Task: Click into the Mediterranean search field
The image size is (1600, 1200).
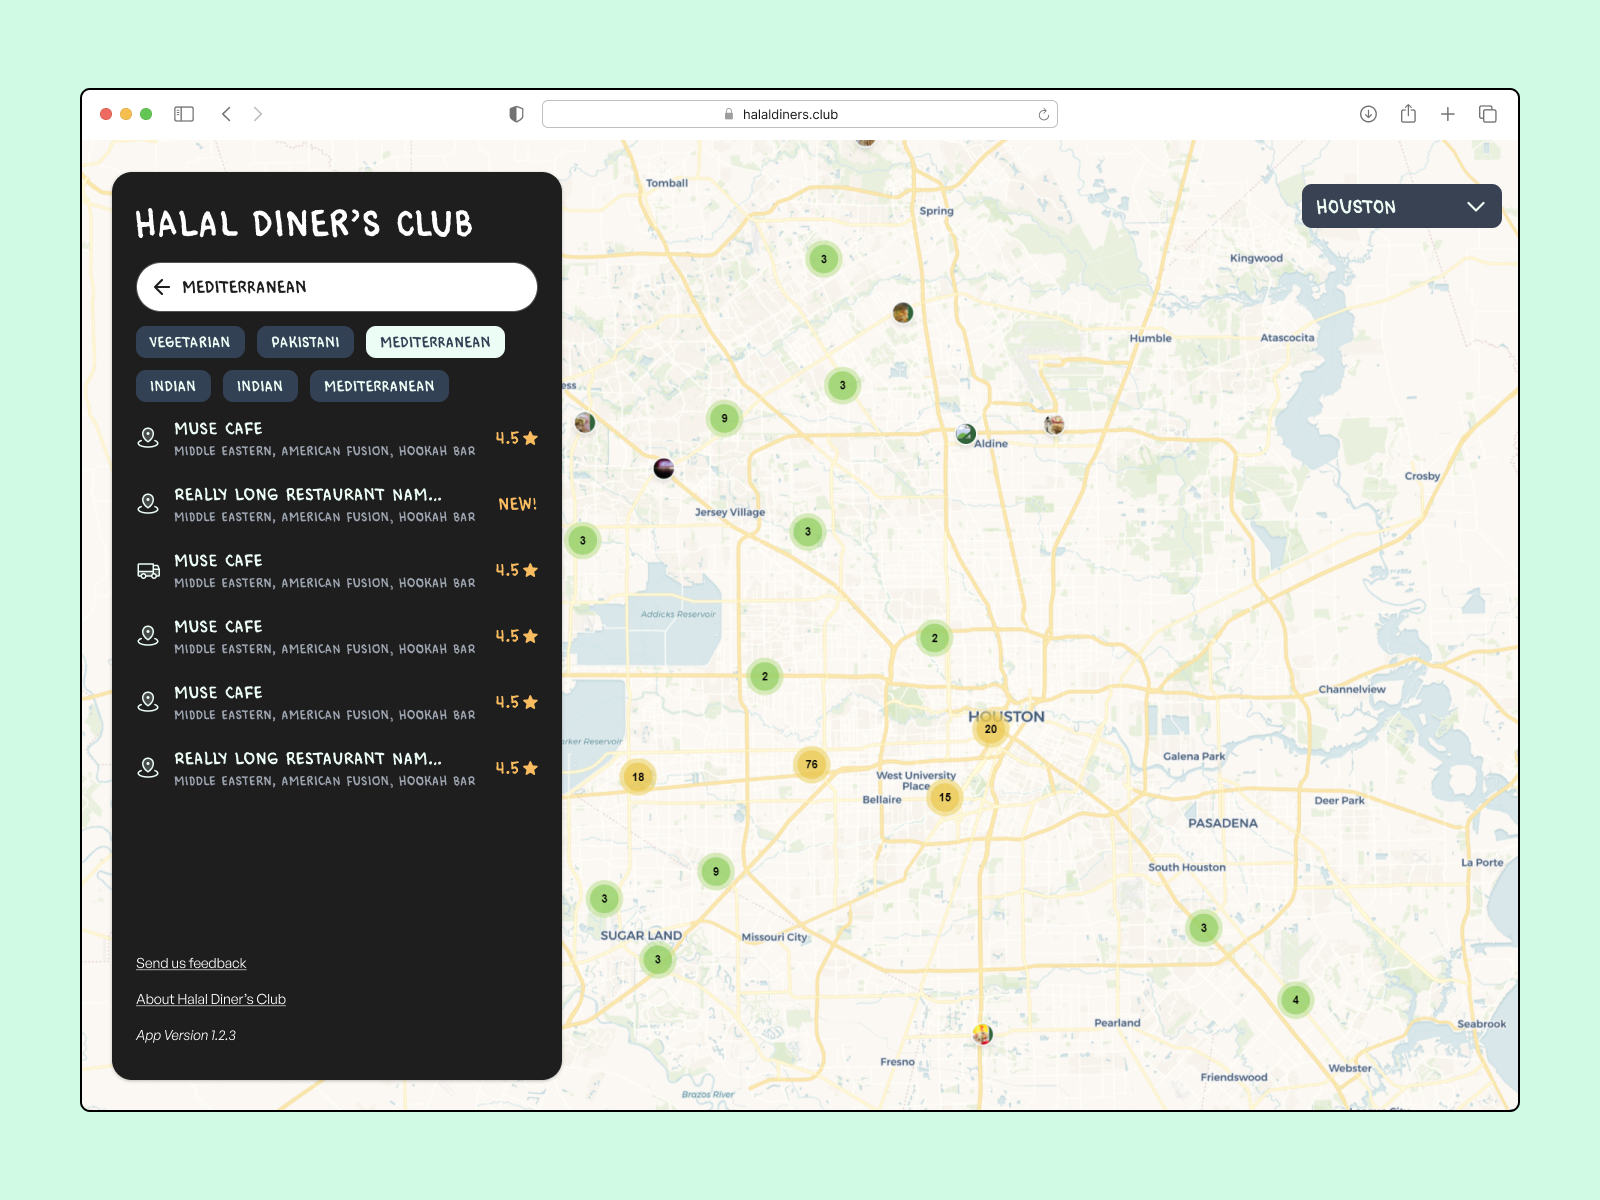Action: tap(337, 287)
